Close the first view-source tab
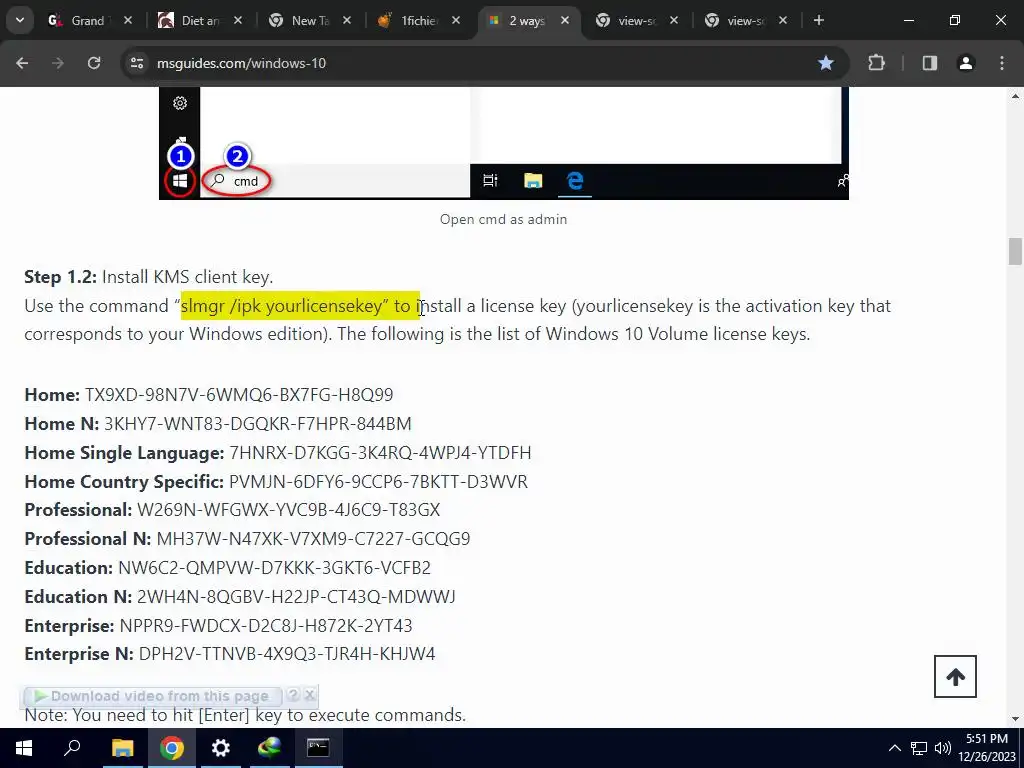1024x768 pixels. [x=674, y=20]
